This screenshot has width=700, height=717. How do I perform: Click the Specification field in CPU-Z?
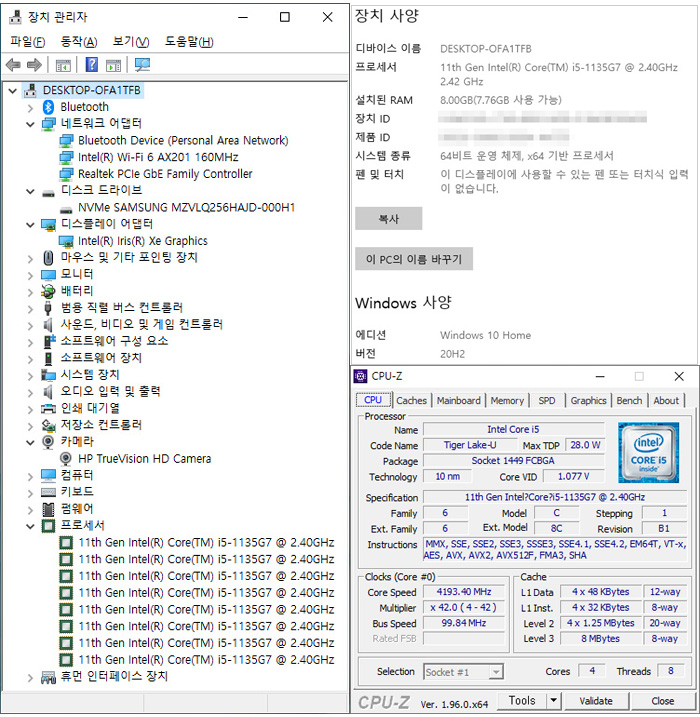click(555, 497)
